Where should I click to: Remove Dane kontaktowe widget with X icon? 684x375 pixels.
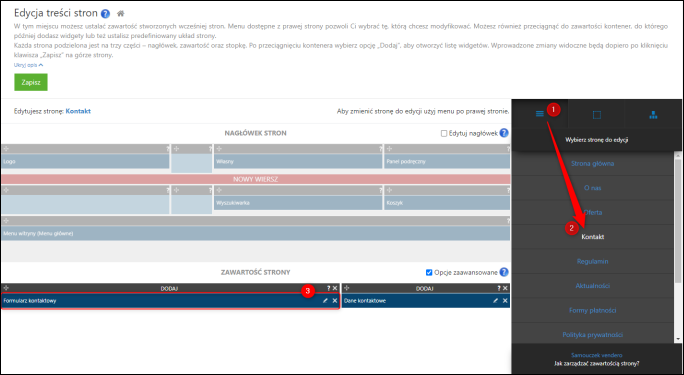click(505, 300)
